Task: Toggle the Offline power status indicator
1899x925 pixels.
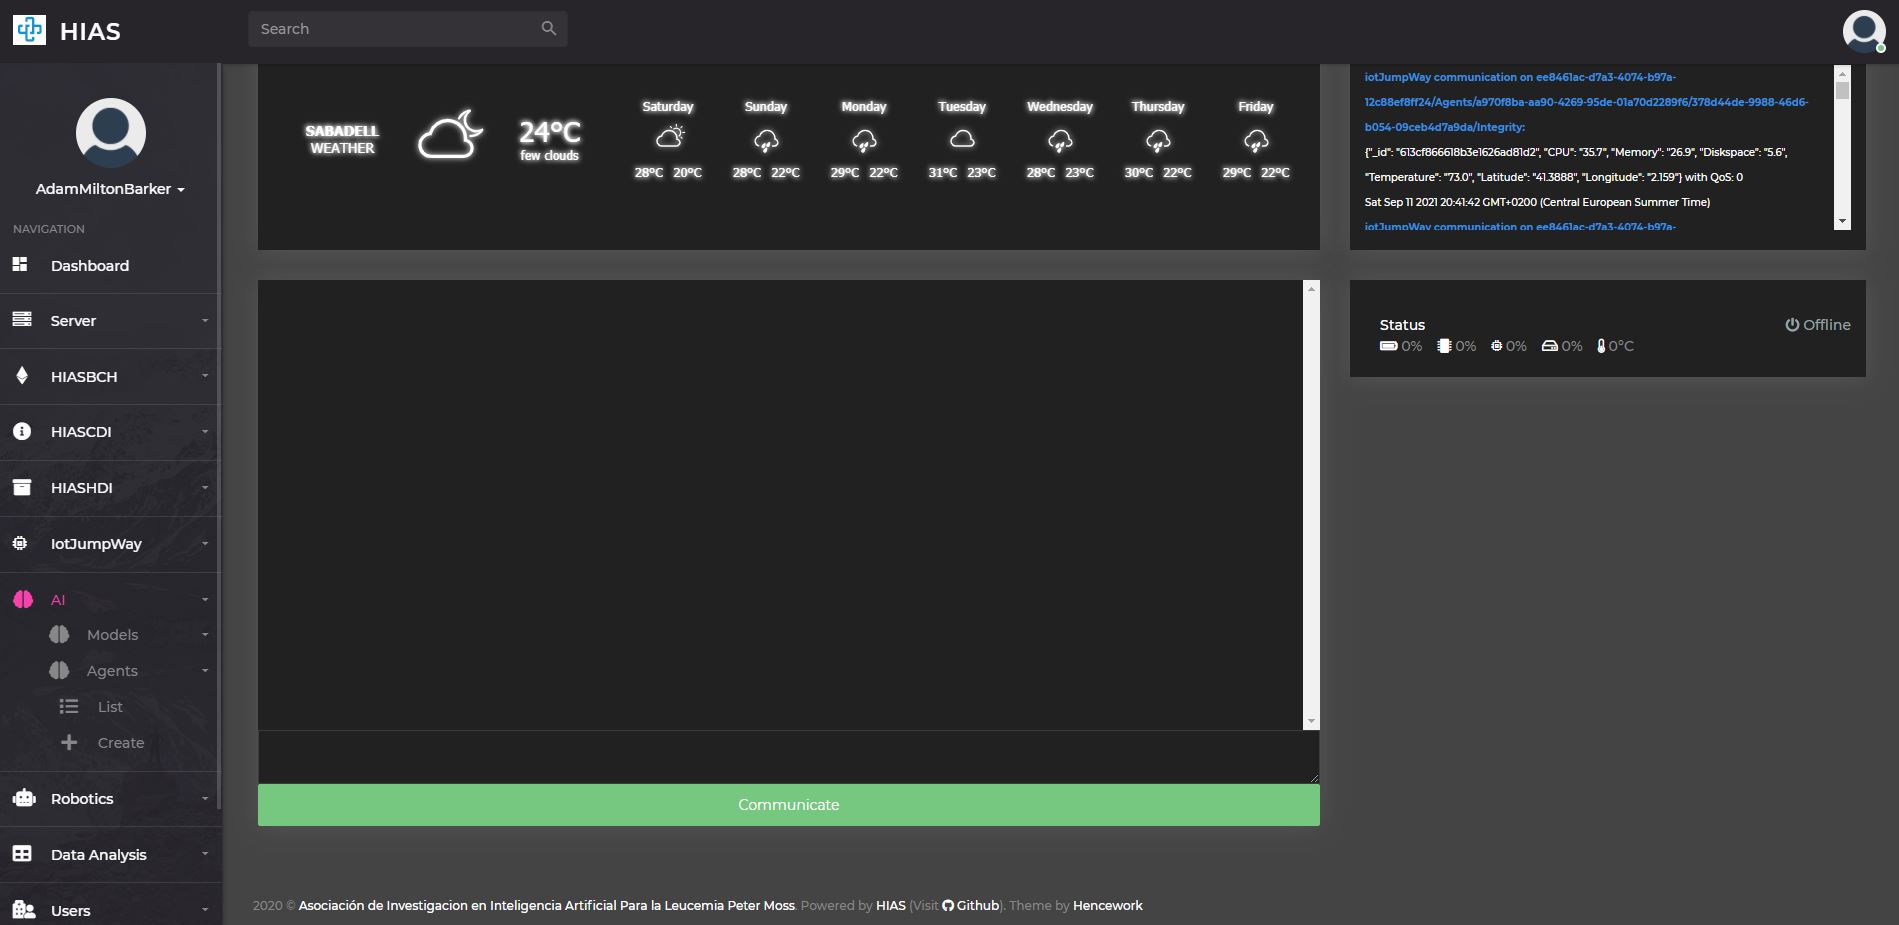Action: 1818,325
